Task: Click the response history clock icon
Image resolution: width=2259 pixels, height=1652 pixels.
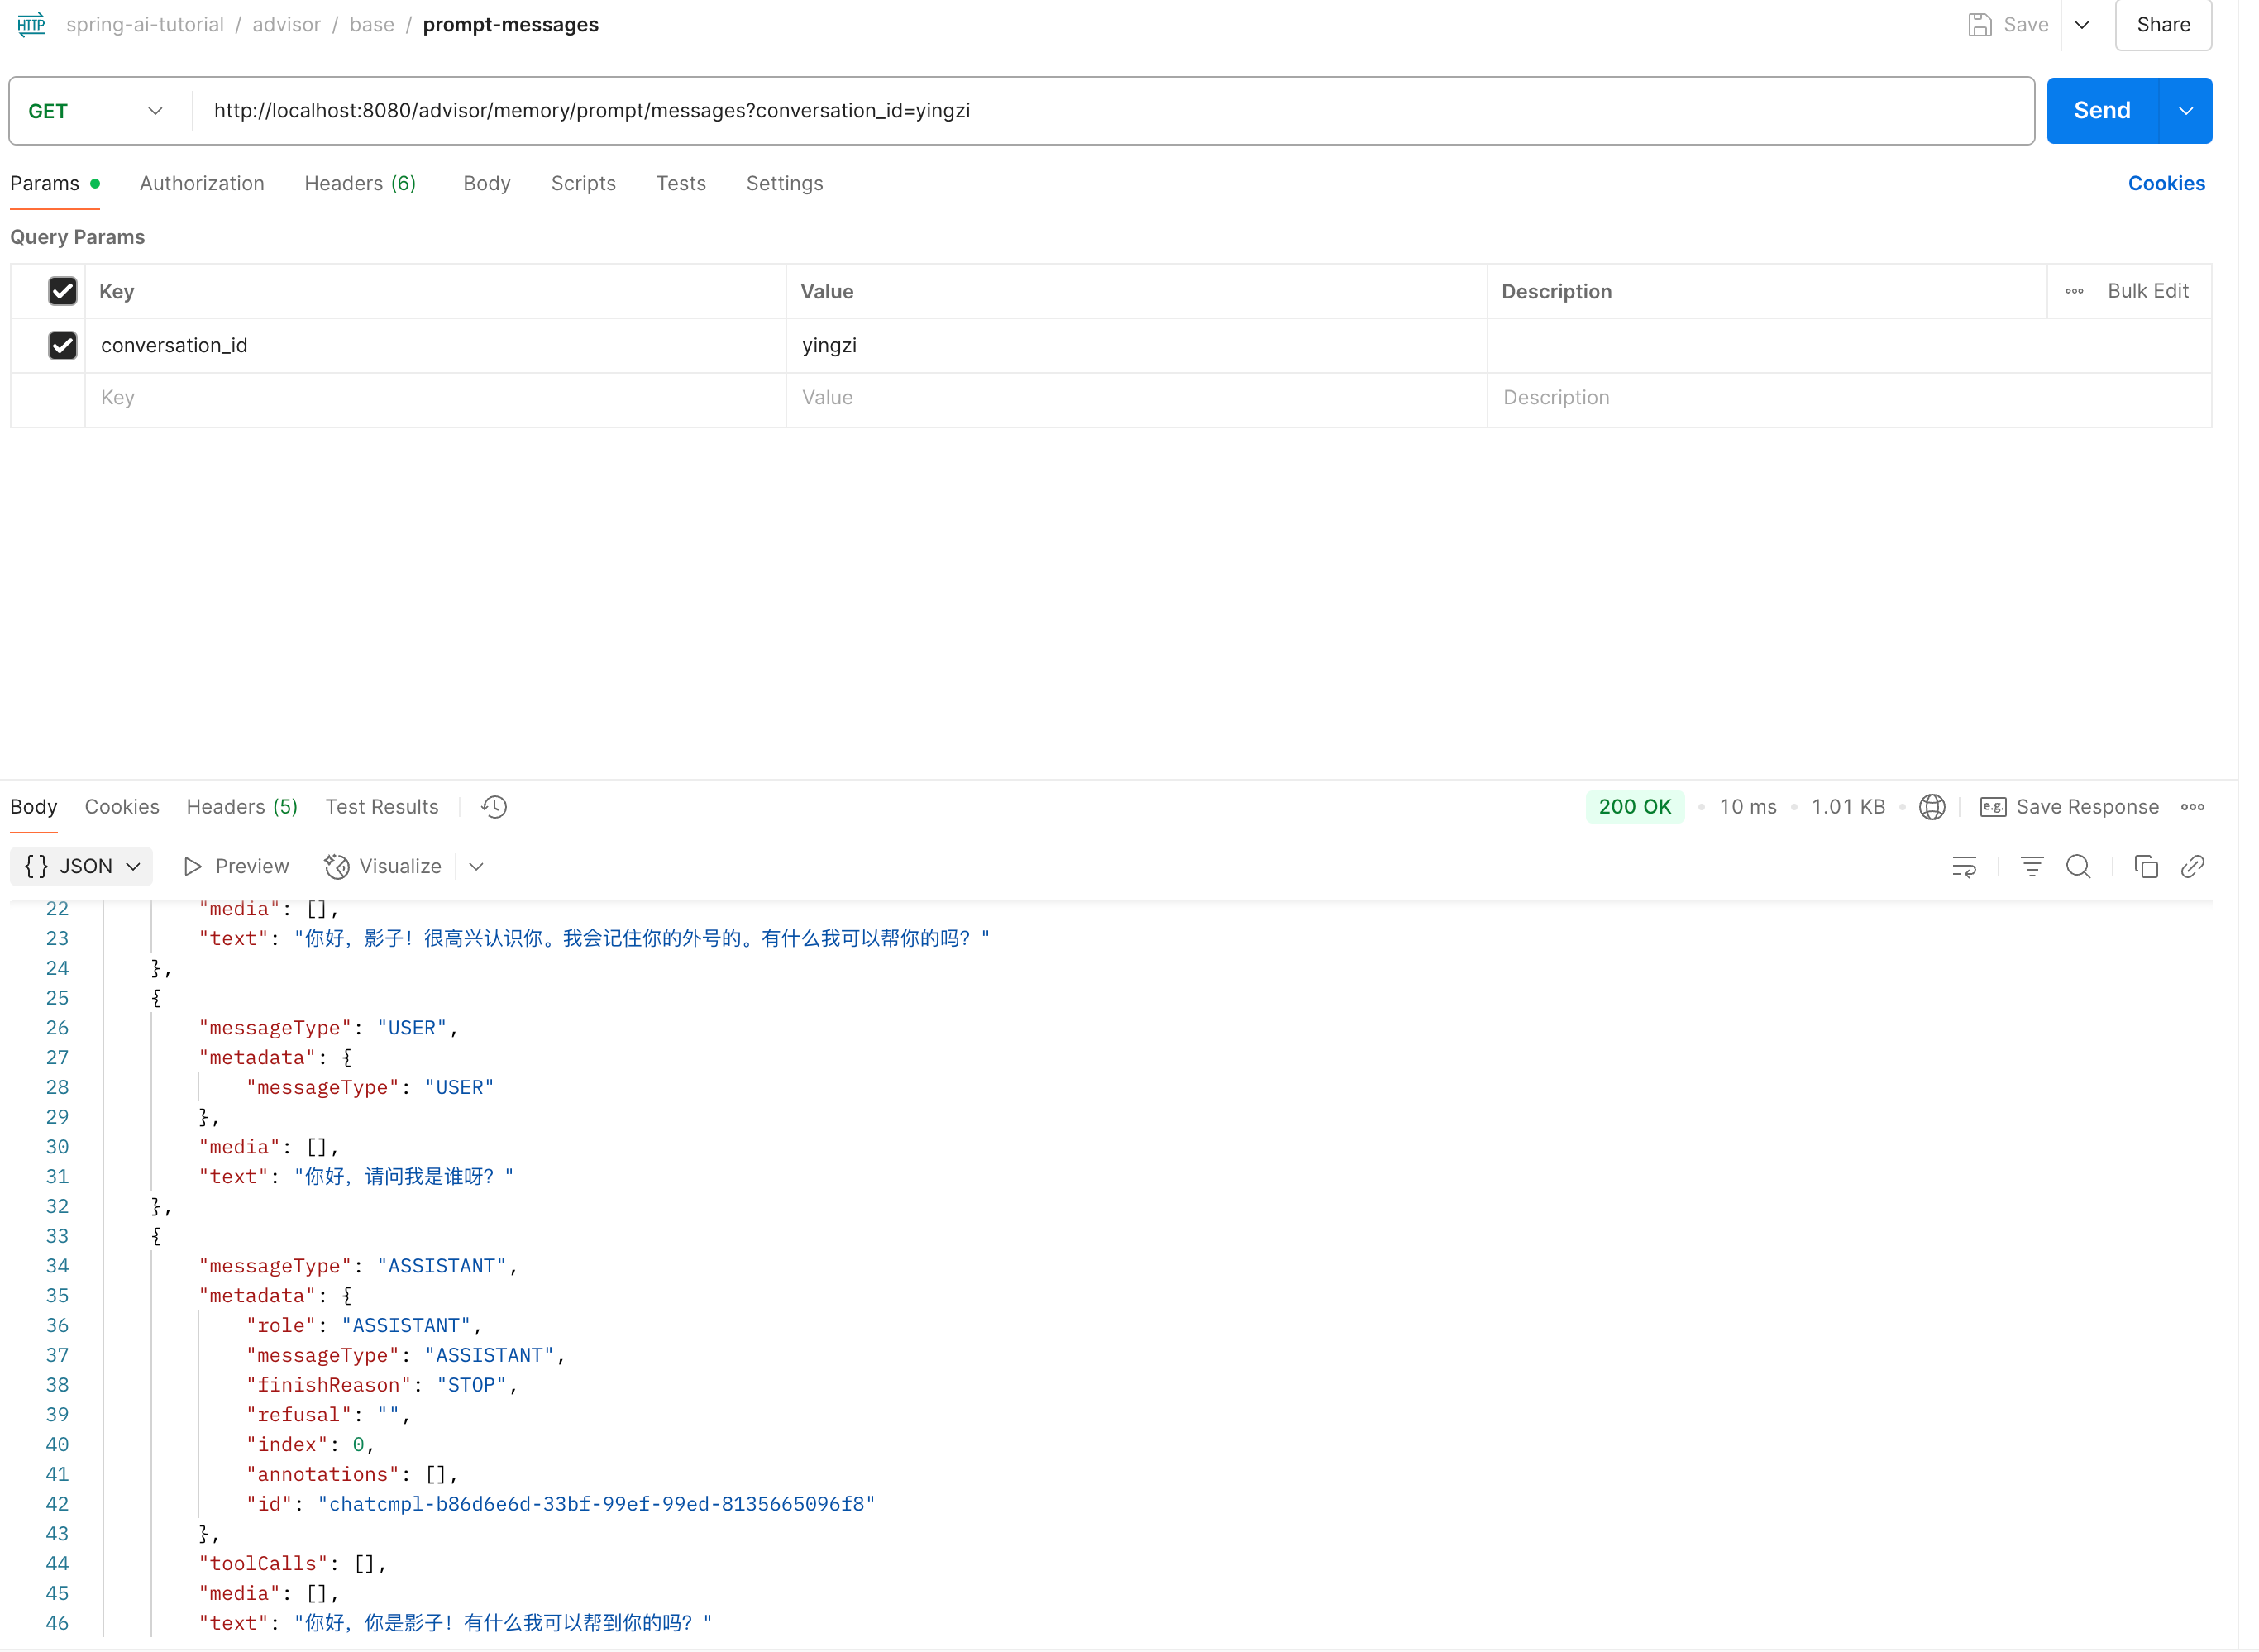Action: tap(494, 807)
